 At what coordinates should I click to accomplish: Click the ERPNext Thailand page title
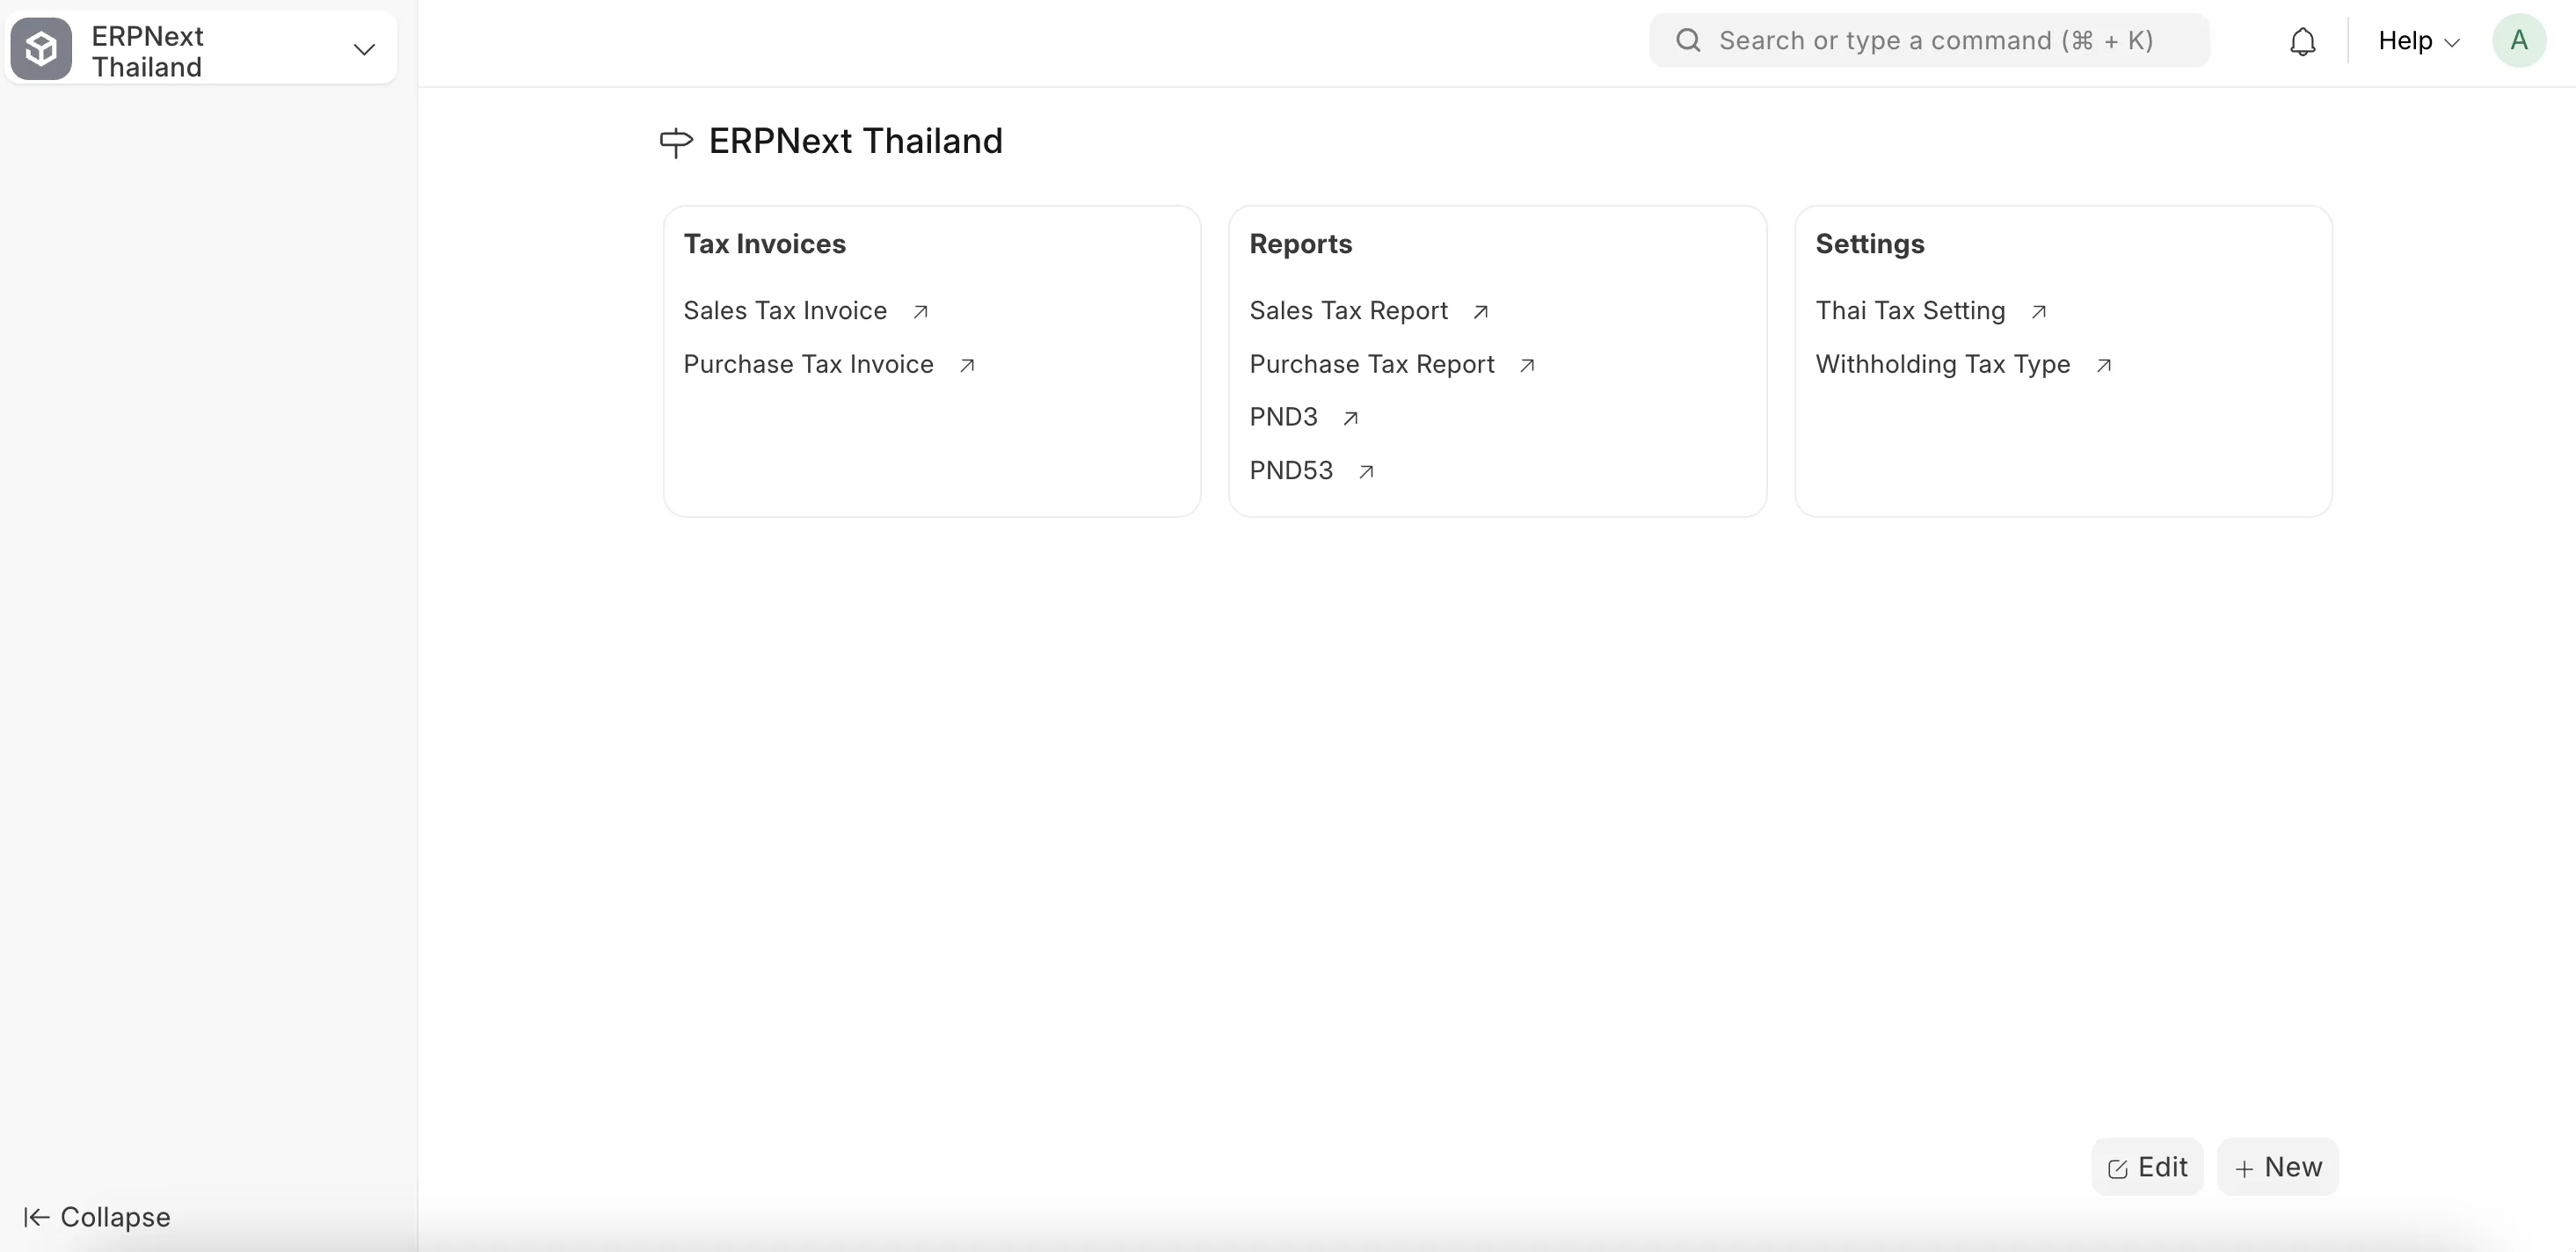point(855,142)
